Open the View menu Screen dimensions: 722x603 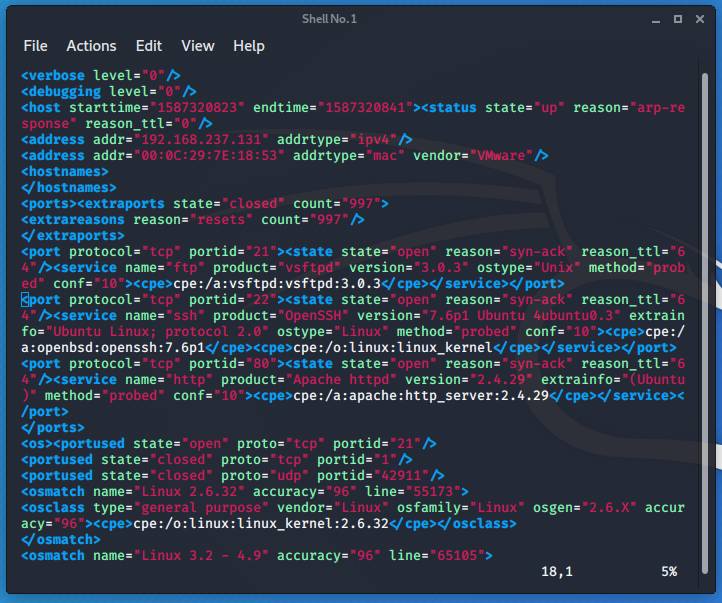pyautogui.click(x=198, y=46)
